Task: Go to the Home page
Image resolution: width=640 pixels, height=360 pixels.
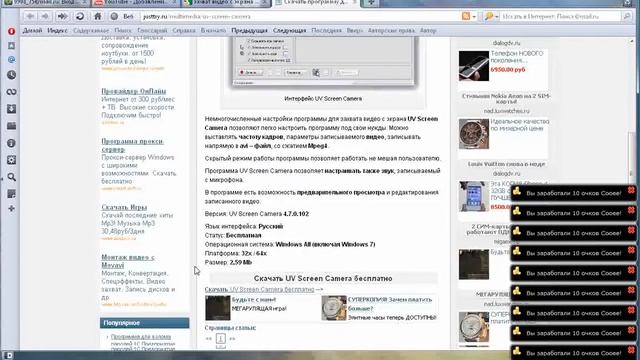Action: click(x=98, y=16)
